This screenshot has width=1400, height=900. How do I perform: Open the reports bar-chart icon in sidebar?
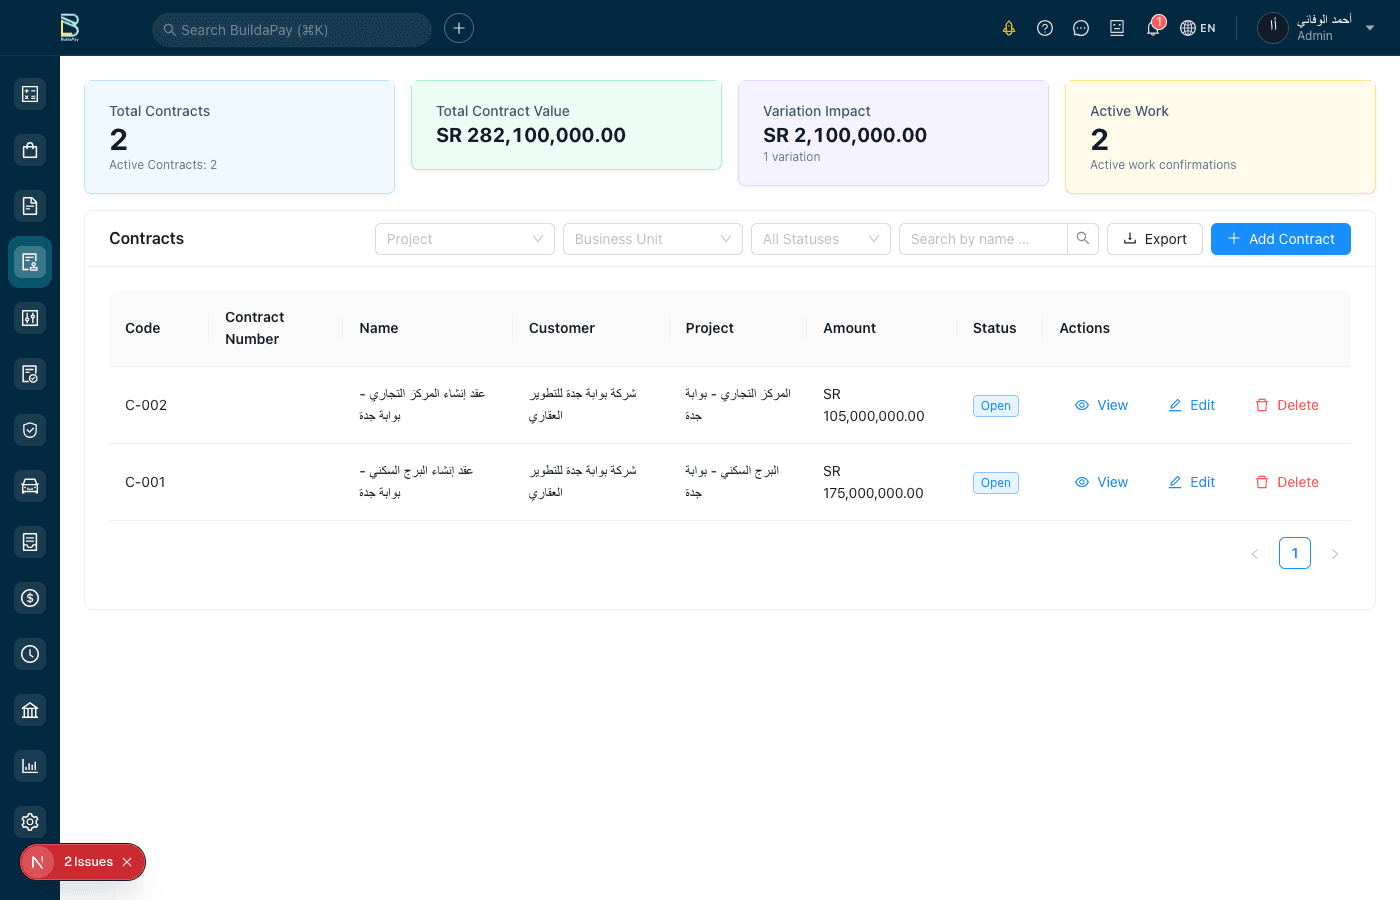(29, 765)
